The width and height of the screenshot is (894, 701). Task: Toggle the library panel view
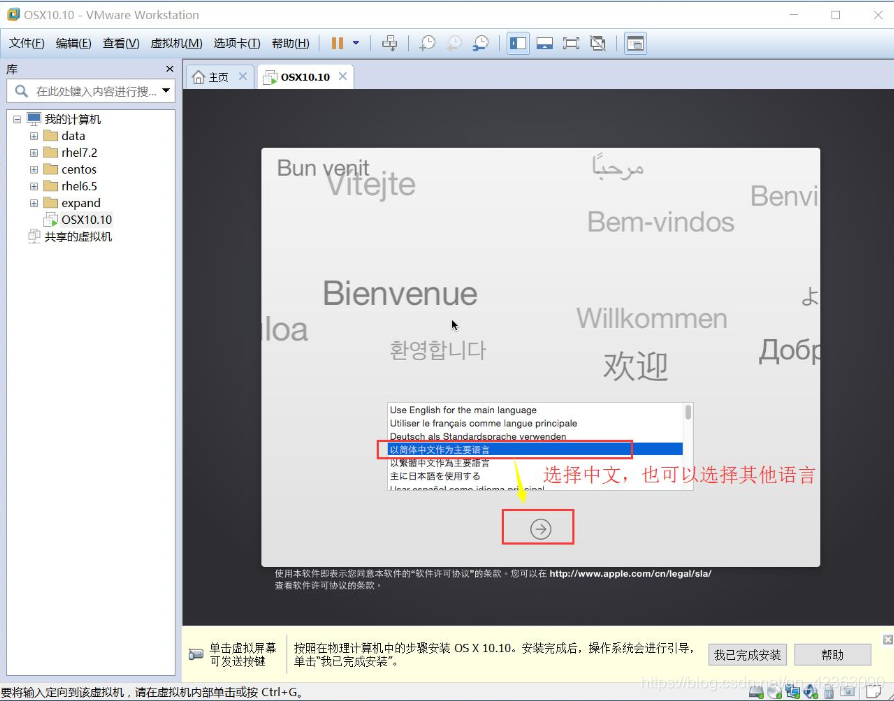[x=518, y=43]
